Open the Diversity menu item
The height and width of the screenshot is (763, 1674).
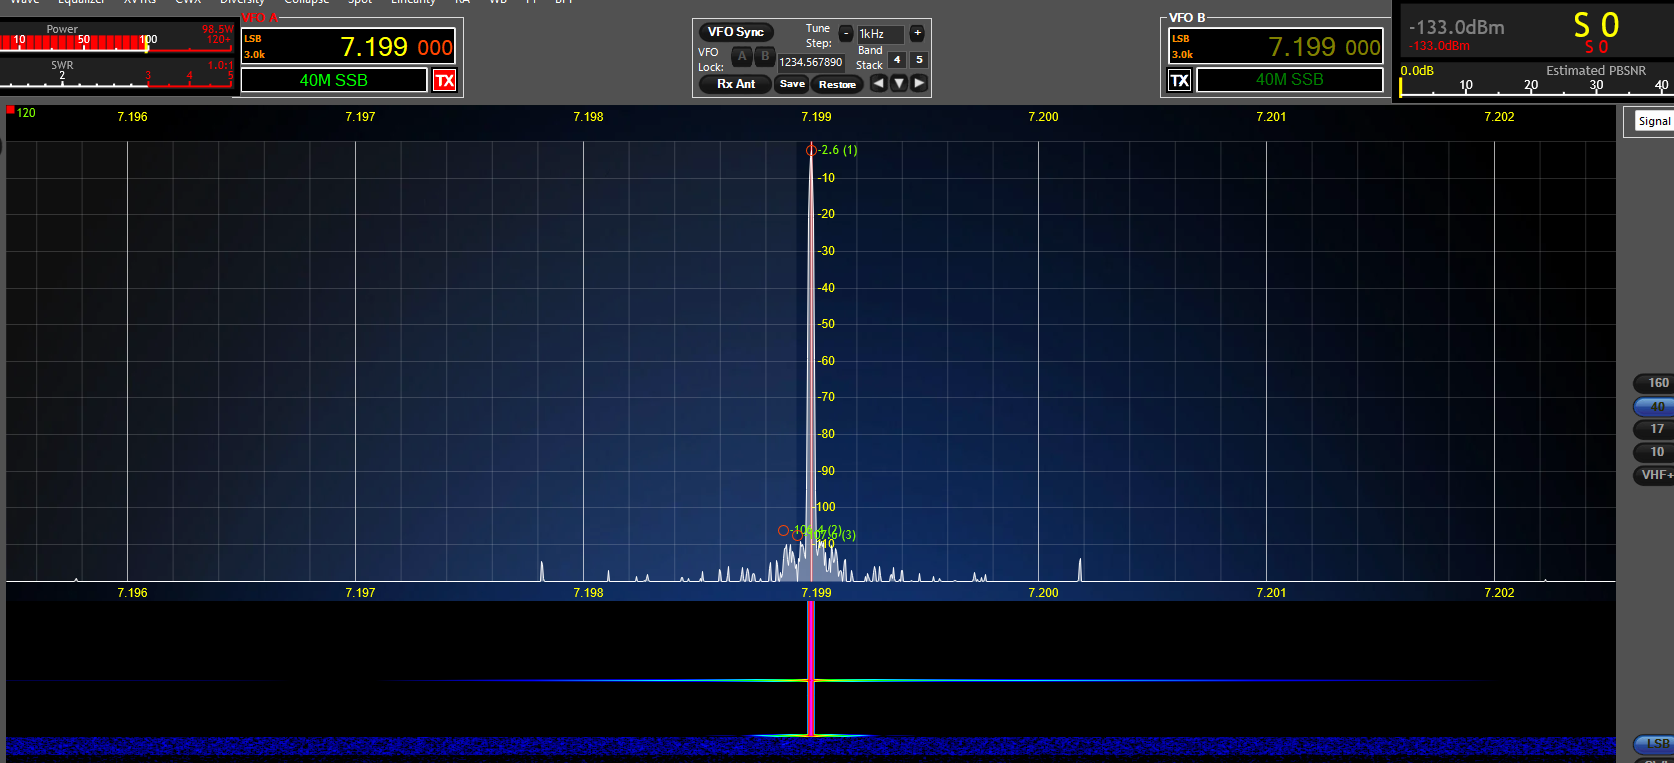tap(242, 2)
